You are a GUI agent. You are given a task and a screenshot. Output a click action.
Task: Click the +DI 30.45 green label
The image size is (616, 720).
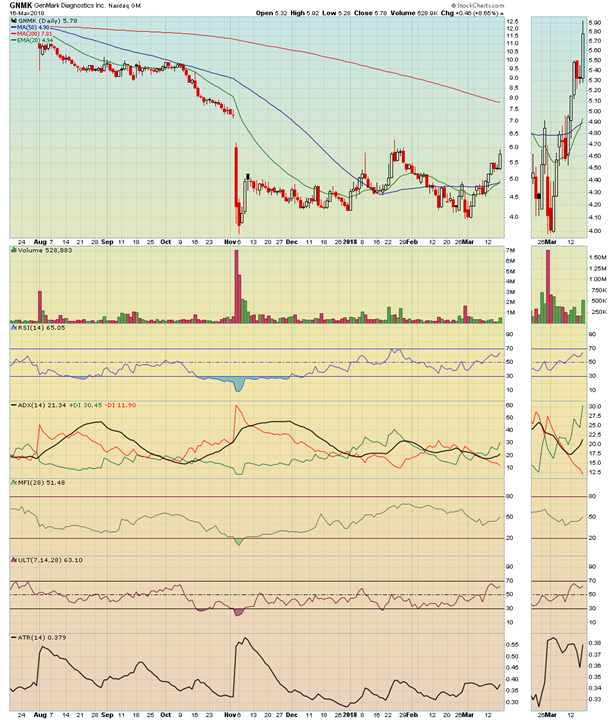(x=85, y=405)
